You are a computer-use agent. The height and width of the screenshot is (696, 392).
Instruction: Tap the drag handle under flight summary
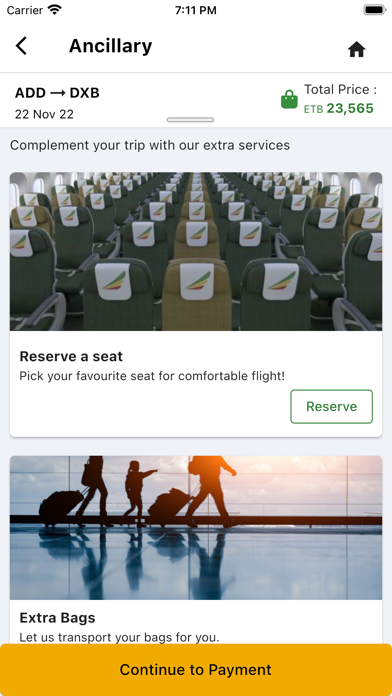tap(190, 120)
